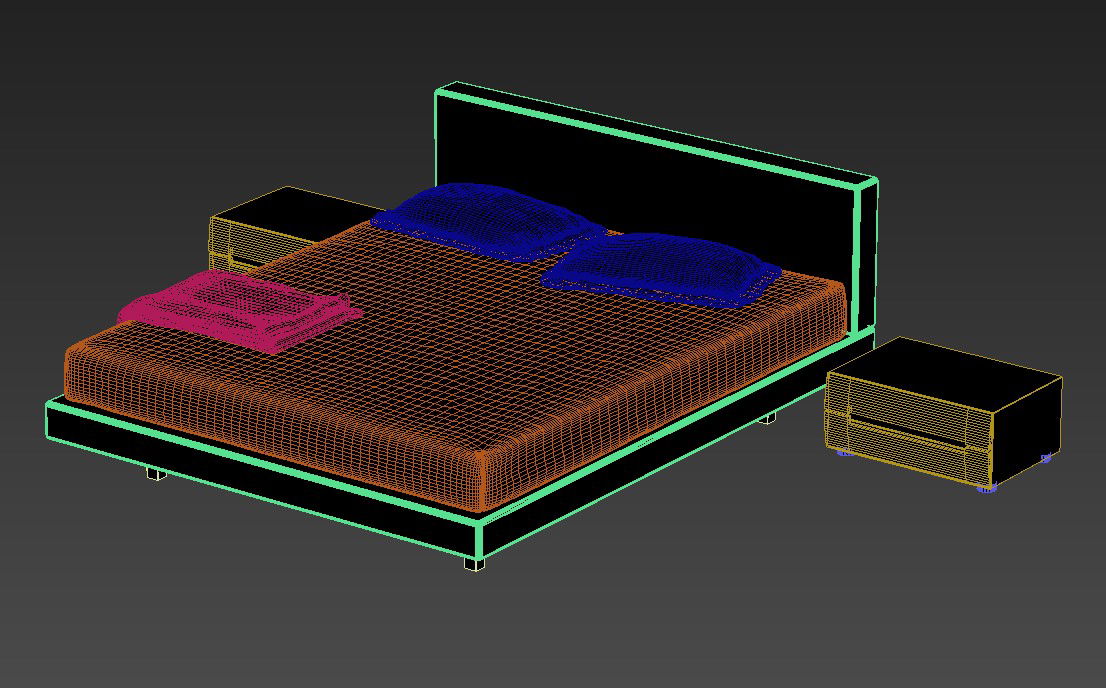Select the bed leg beside right nightstand
1106x688 pixels.
coord(767,418)
